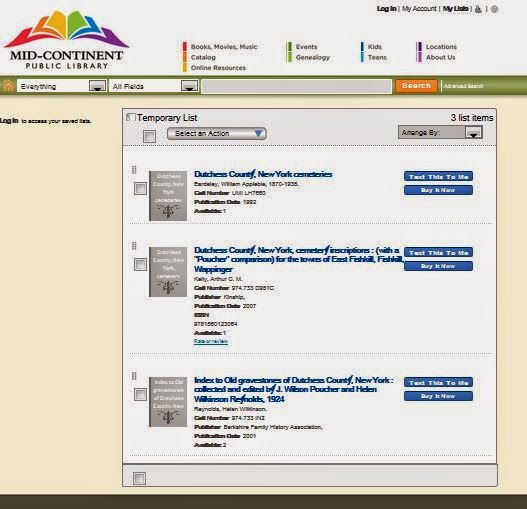Open the All Fields dropdown
This screenshot has width=527, height=509.
[154, 86]
